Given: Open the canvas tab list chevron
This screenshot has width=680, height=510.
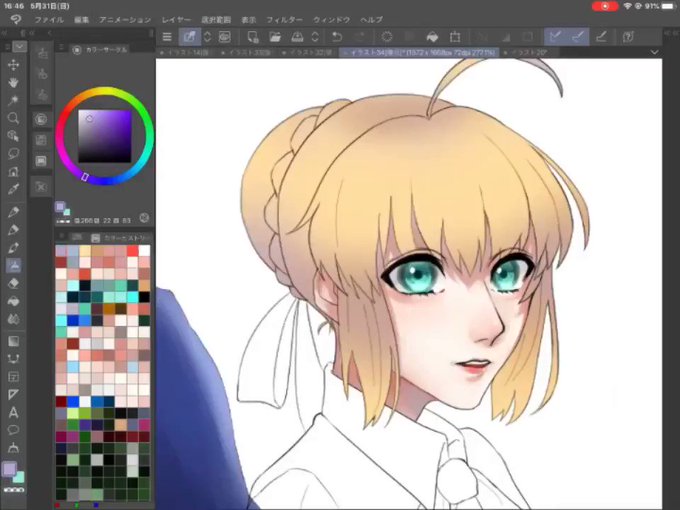Looking at the screenshot, I should (x=654, y=52).
